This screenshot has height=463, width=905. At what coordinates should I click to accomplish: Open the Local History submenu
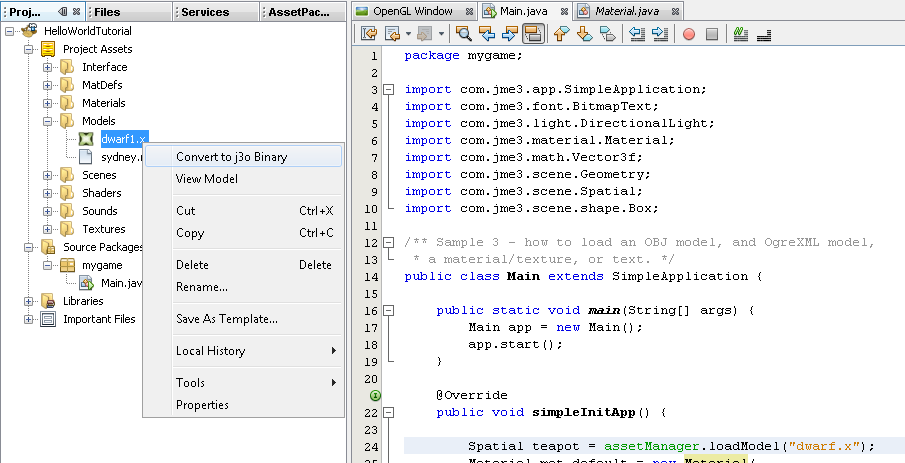pos(244,350)
